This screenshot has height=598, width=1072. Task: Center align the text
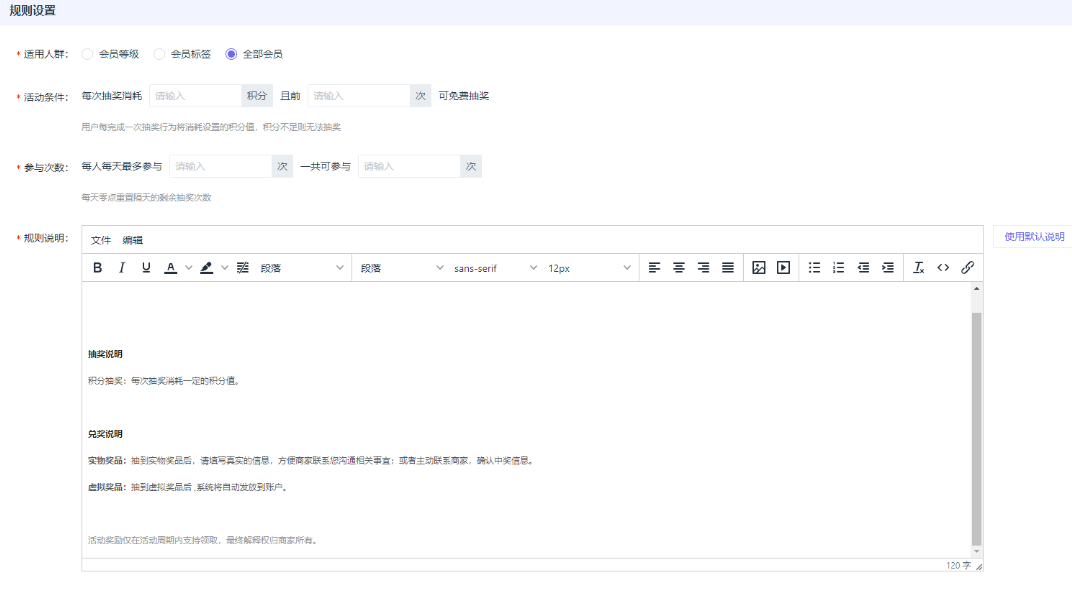(679, 268)
